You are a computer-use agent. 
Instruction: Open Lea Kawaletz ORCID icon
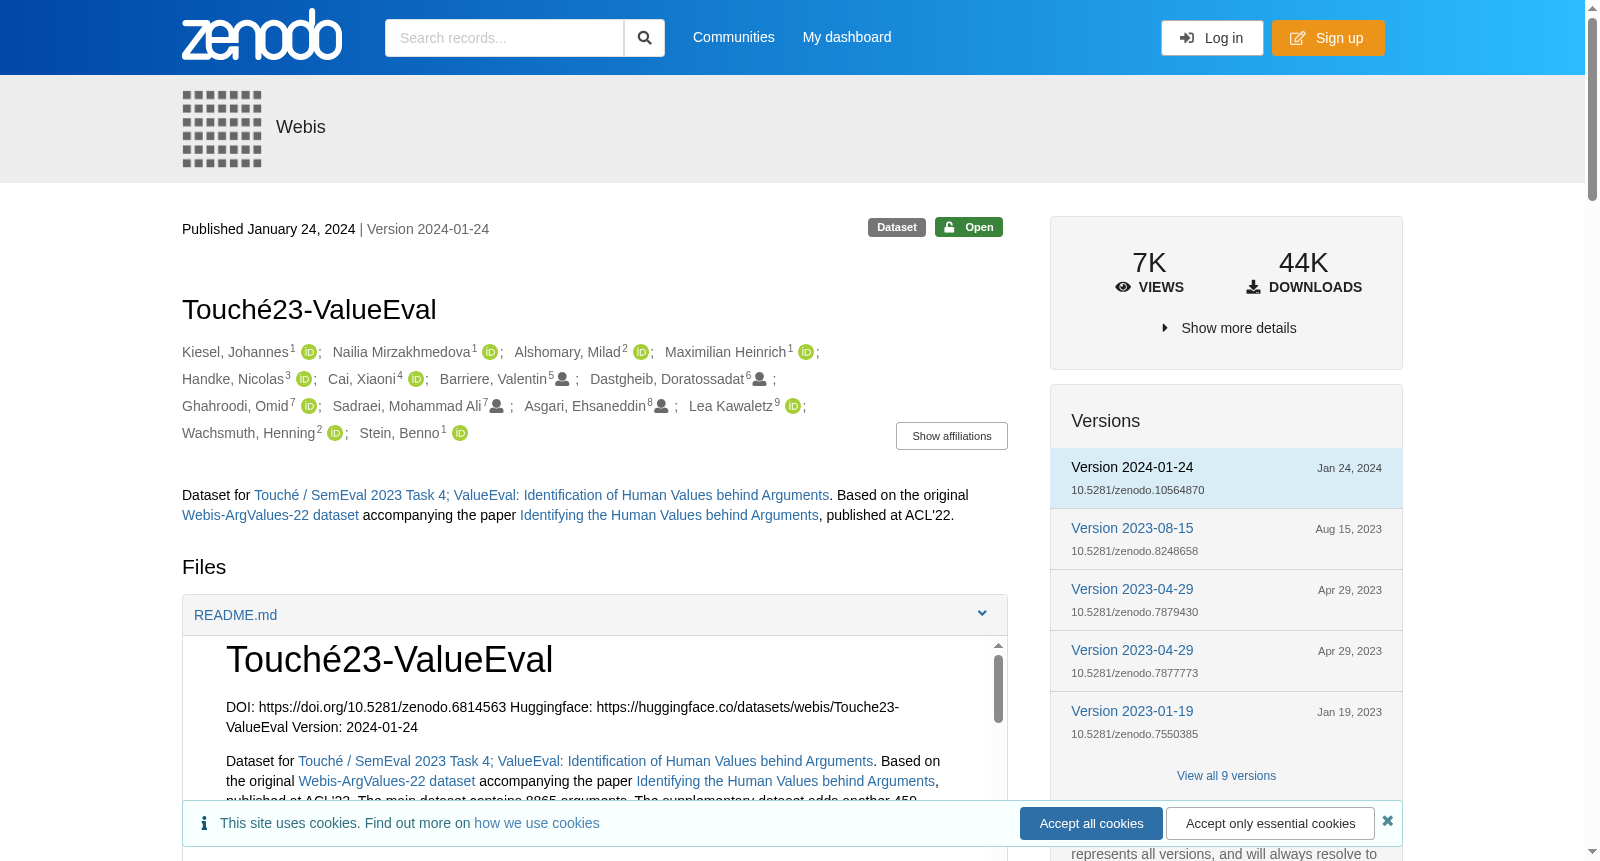pyautogui.click(x=793, y=406)
